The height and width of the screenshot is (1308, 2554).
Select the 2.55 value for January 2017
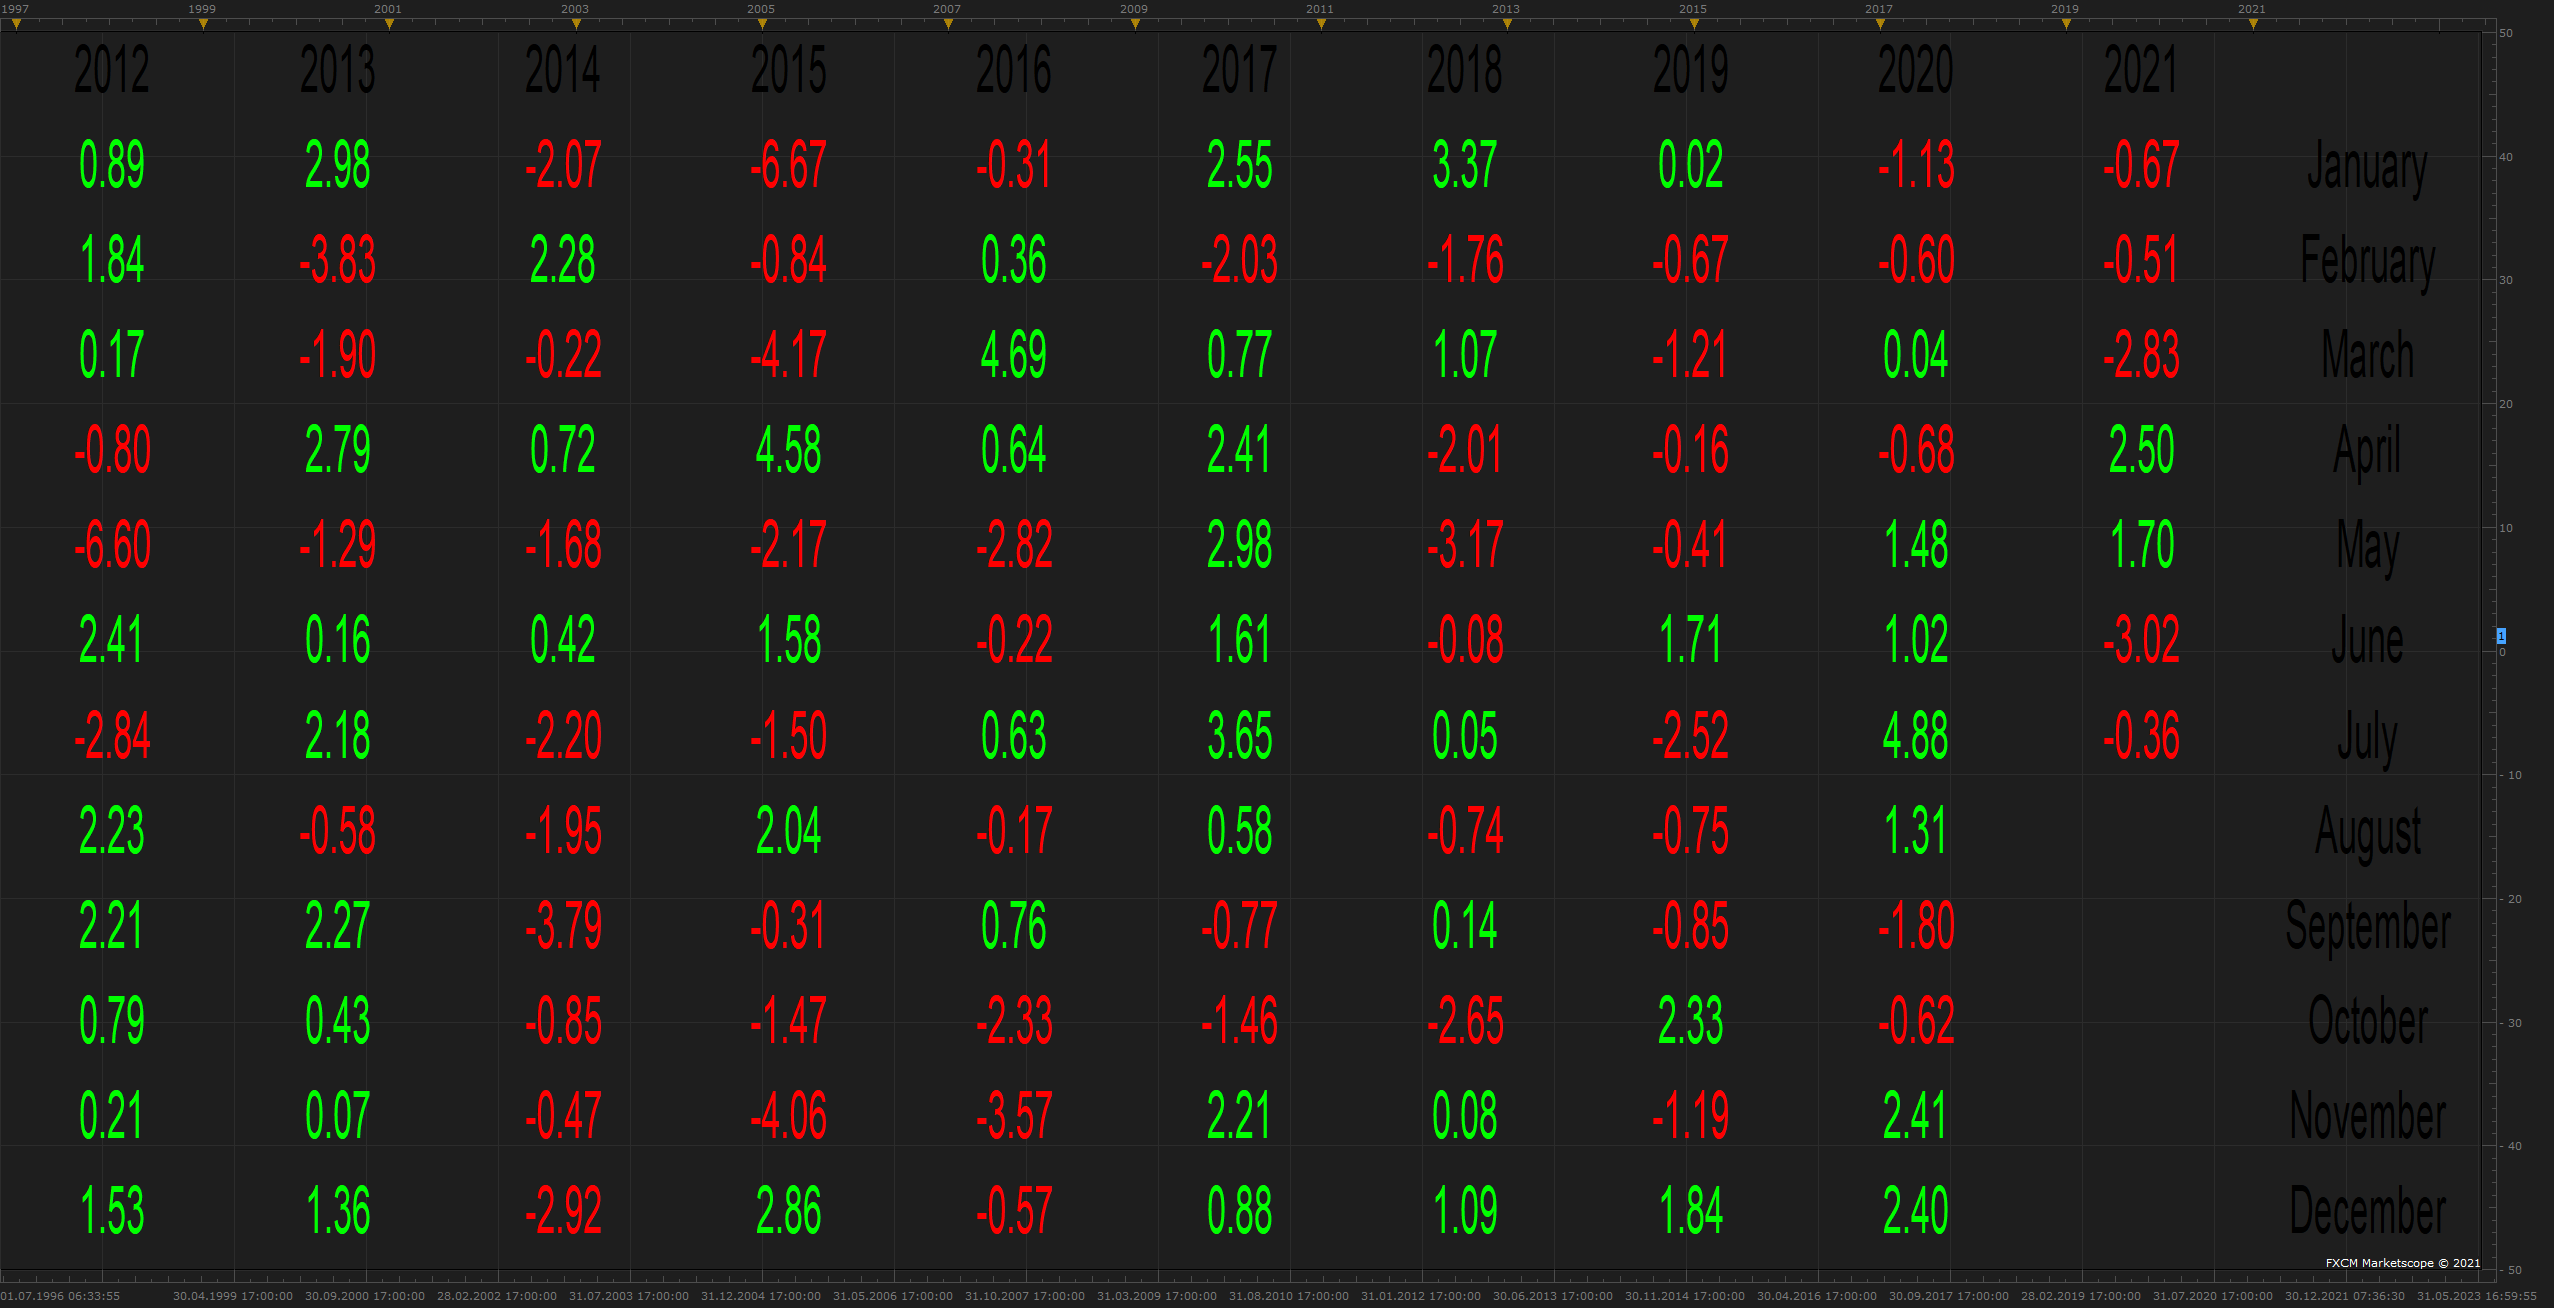pyautogui.click(x=1240, y=165)
